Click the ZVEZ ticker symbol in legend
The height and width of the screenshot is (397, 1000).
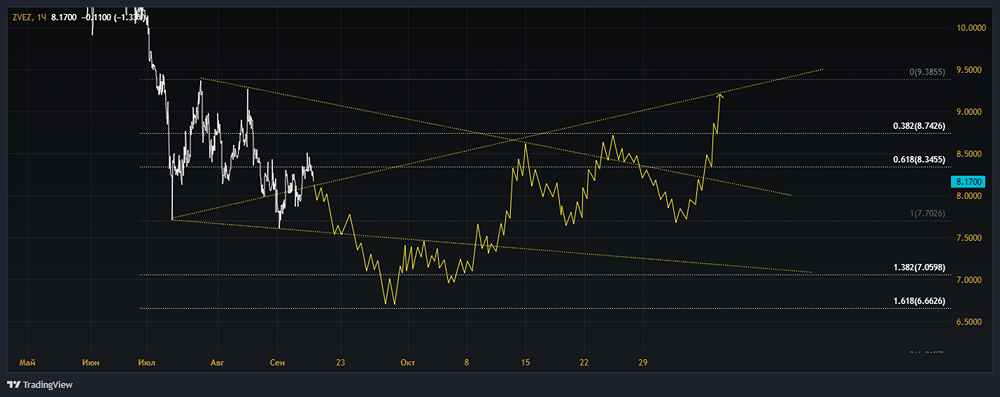coord(22,17)
